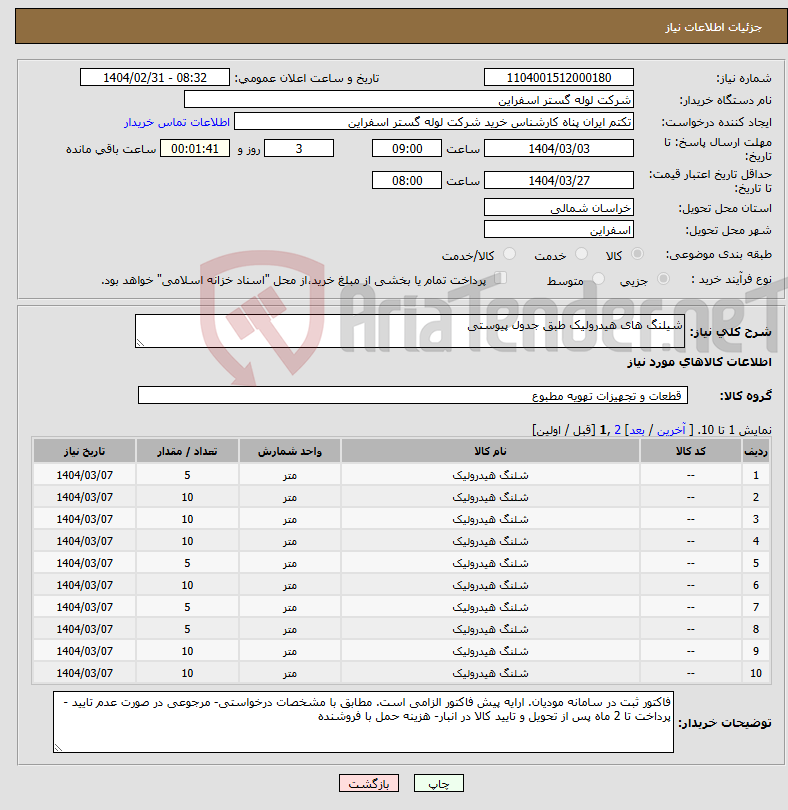Go to the next page link بعد

(x=637, y=430)
